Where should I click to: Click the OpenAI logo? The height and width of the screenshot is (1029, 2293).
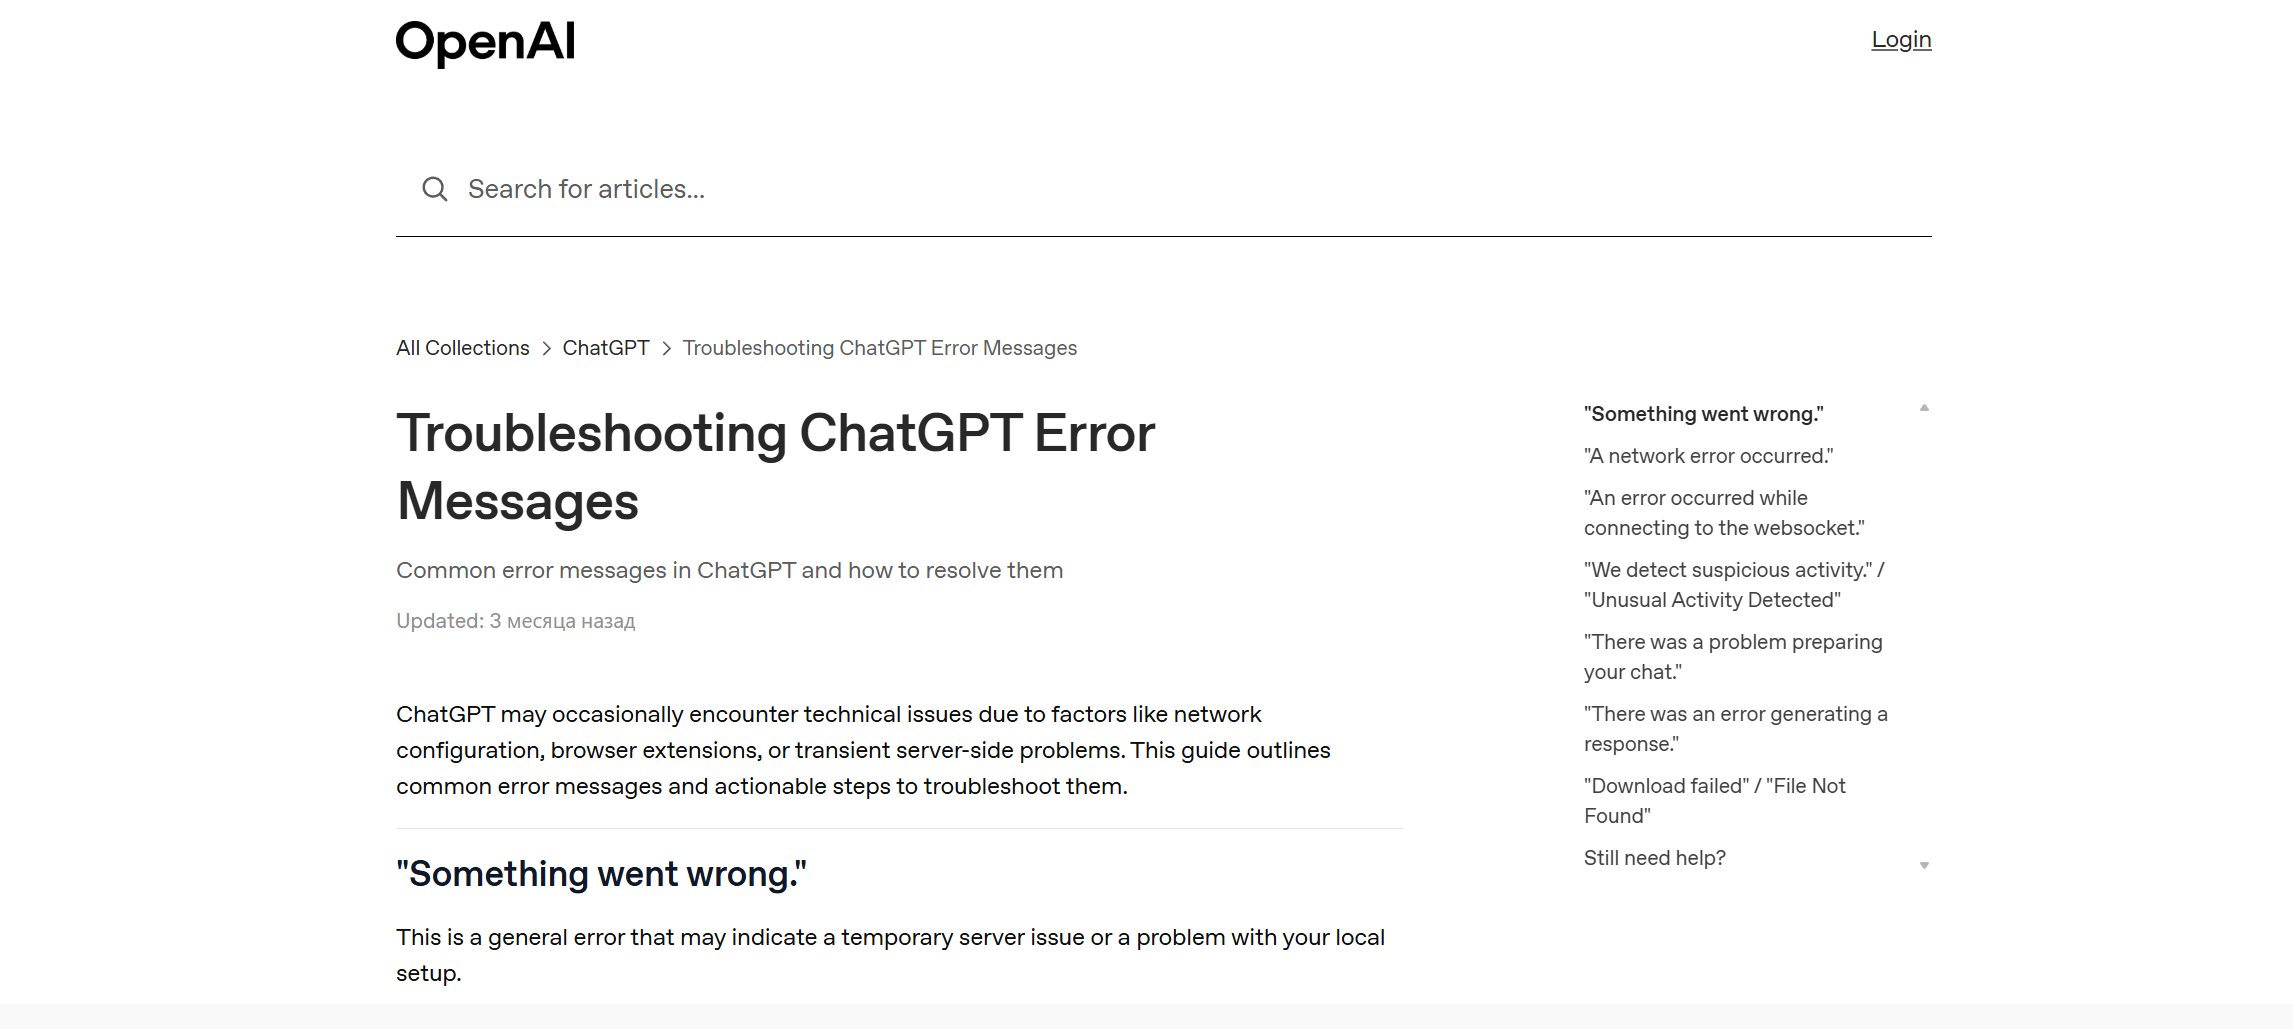(485, 43)
